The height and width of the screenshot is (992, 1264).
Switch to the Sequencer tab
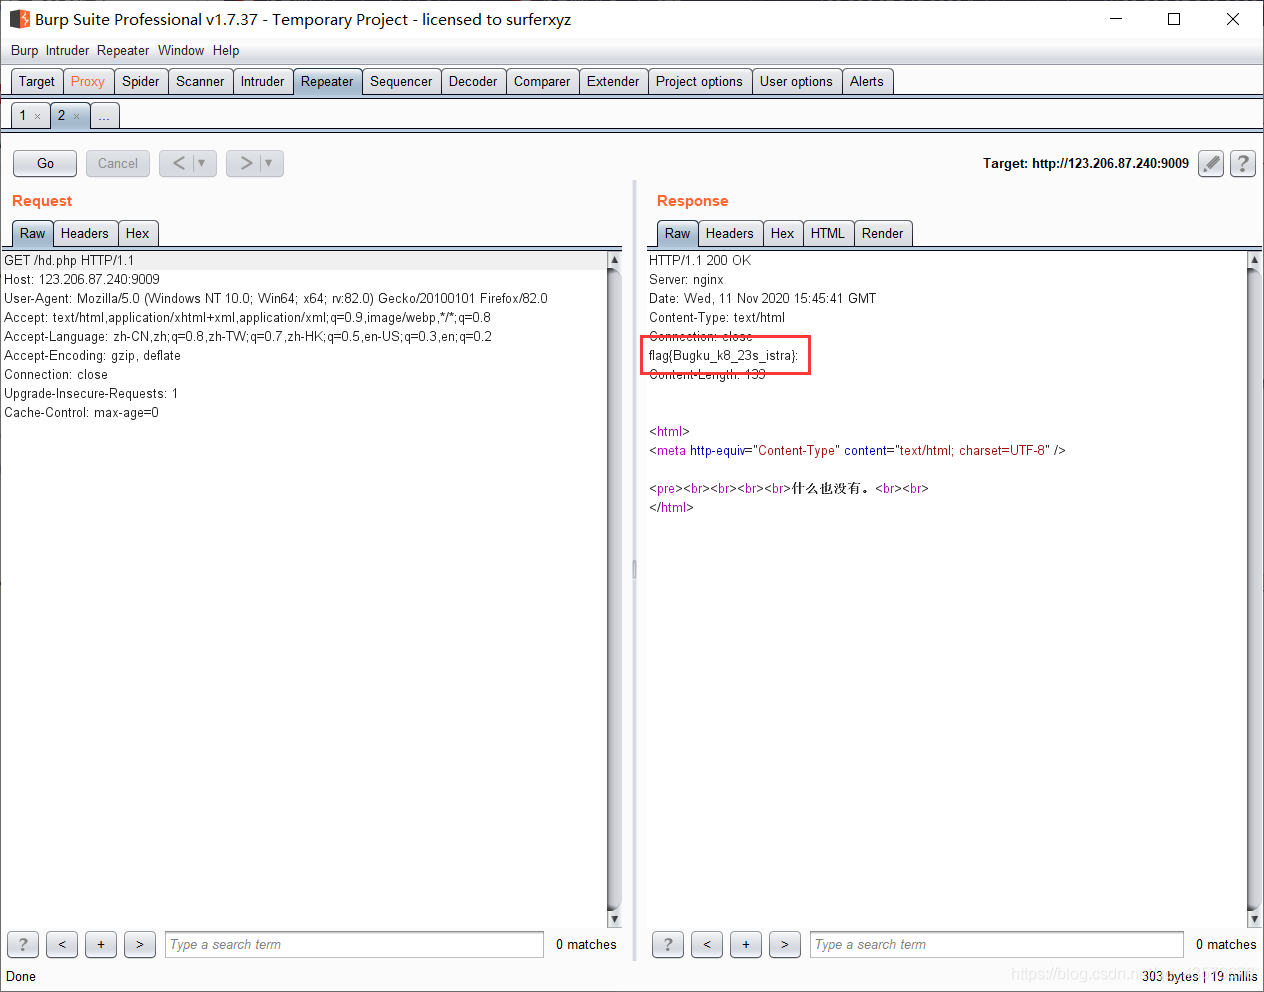(401, 82)
